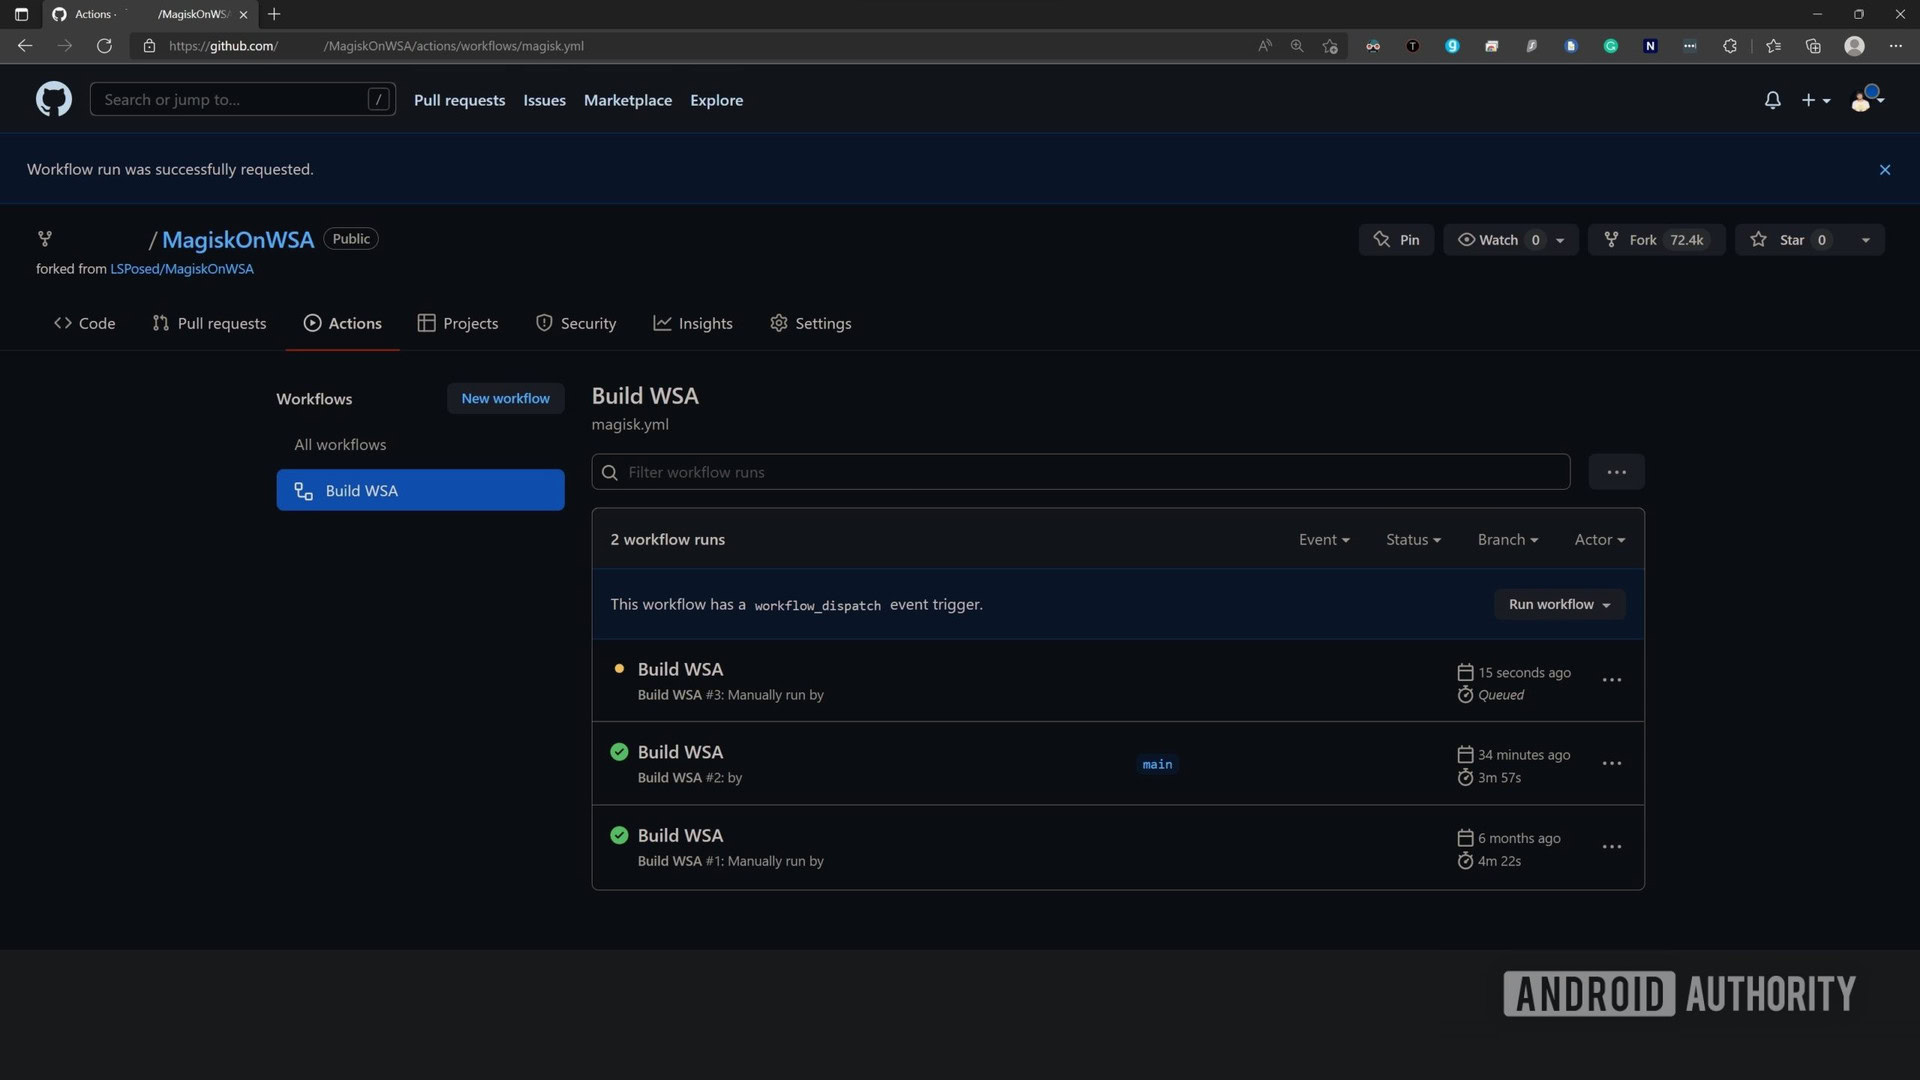Screen dimensions: 1920x1080
Task: Click the New workflow button
Action: pyautogui.click(x=505, y=398)
